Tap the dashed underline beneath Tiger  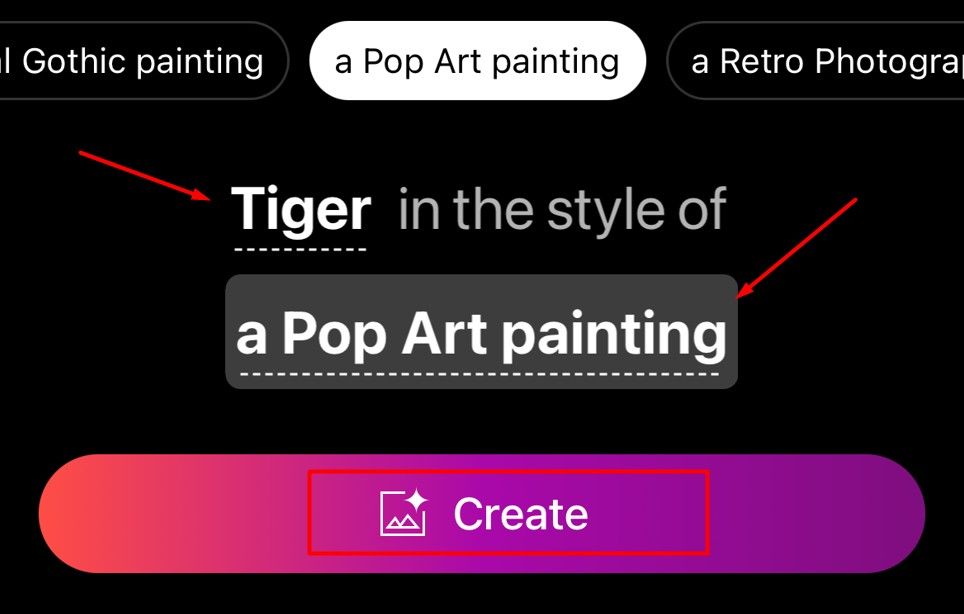[x=301, y=250]
